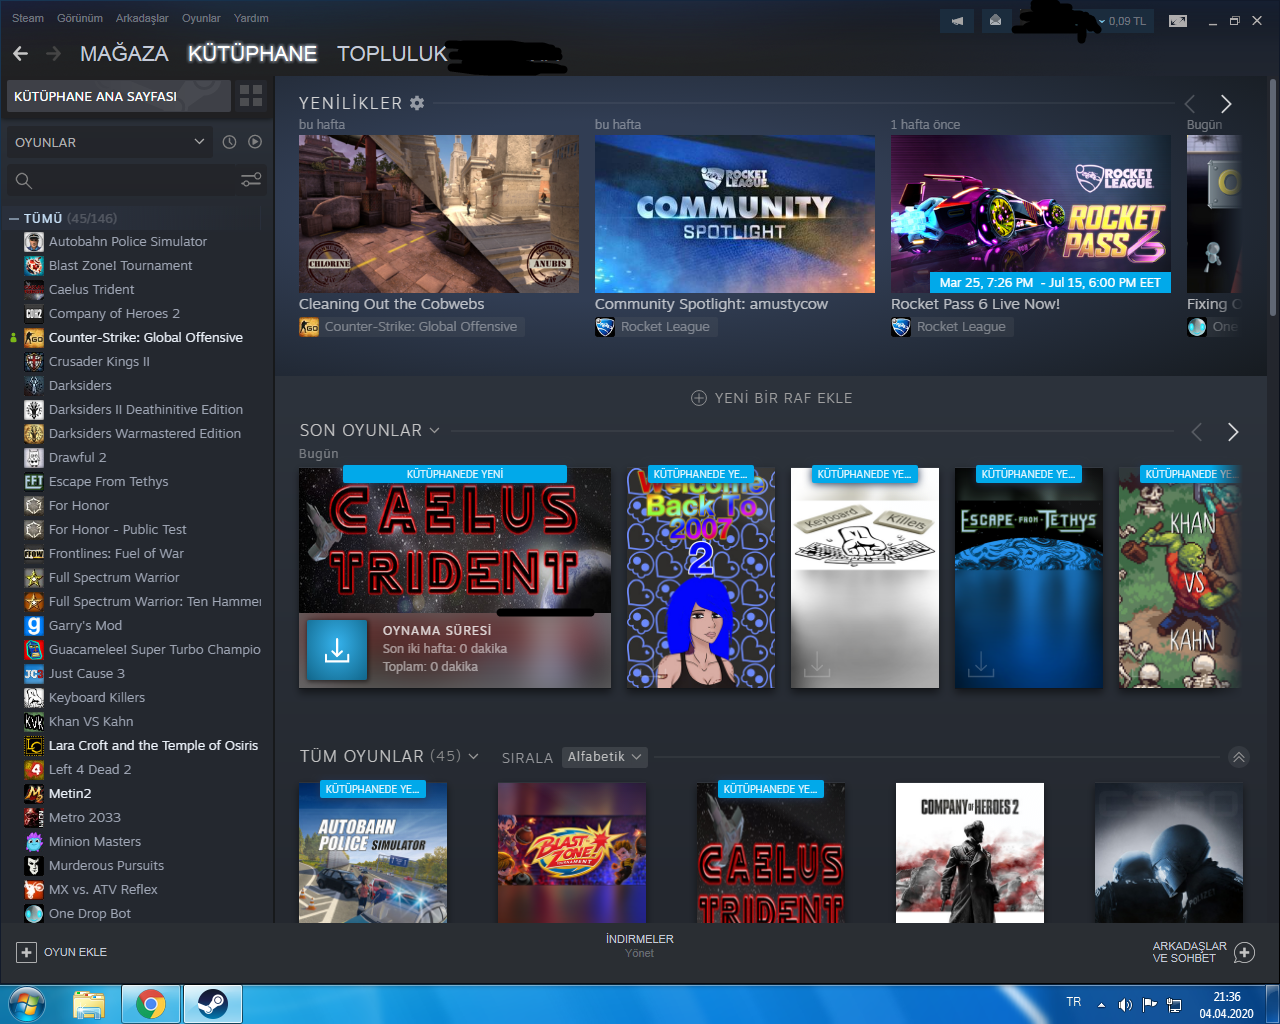Go to previous Son Oyunlar items
This screenshot has width=1280, height=1024.
[1197, 432]
